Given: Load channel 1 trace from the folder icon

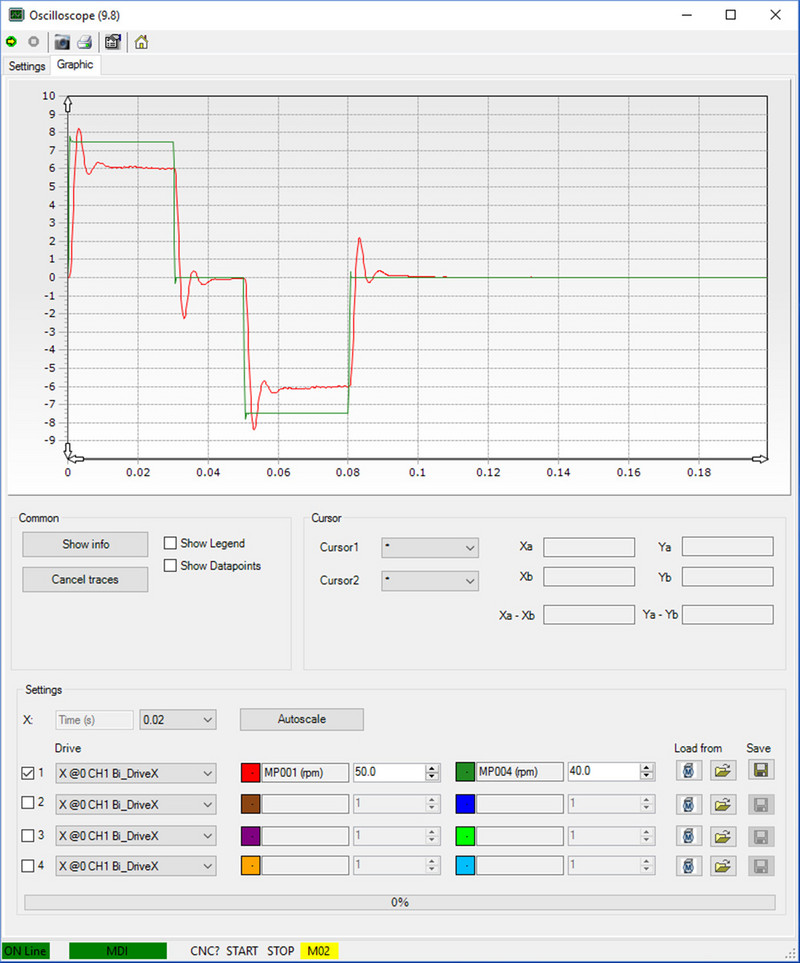Looking at the screenshot, I should click(x=723, y=772).
